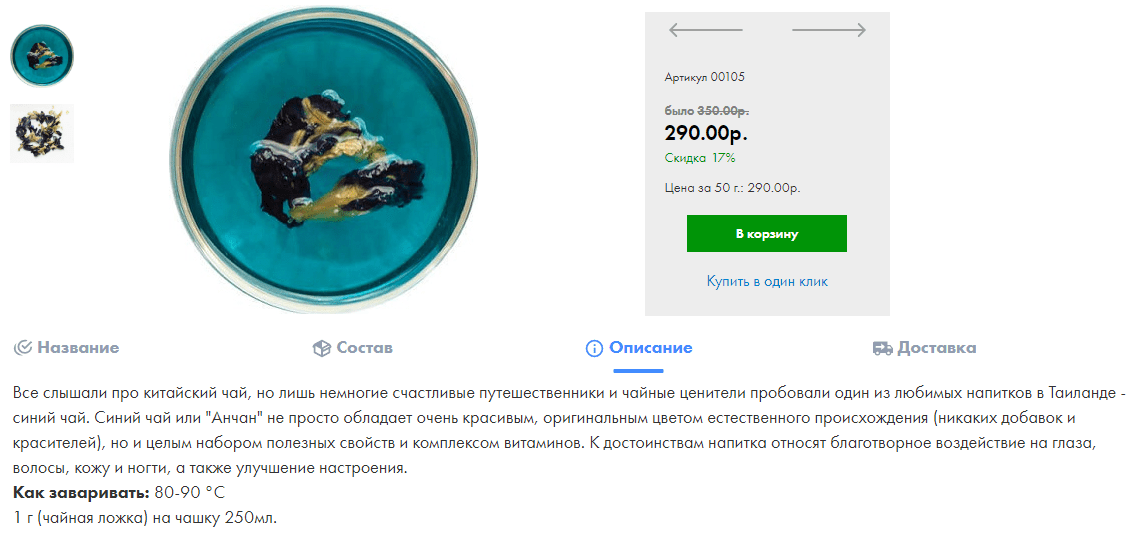This screenshot has width=1132, height=537.
Task: Select the blue tea cup thumbnail
Action: pos(42,56)
